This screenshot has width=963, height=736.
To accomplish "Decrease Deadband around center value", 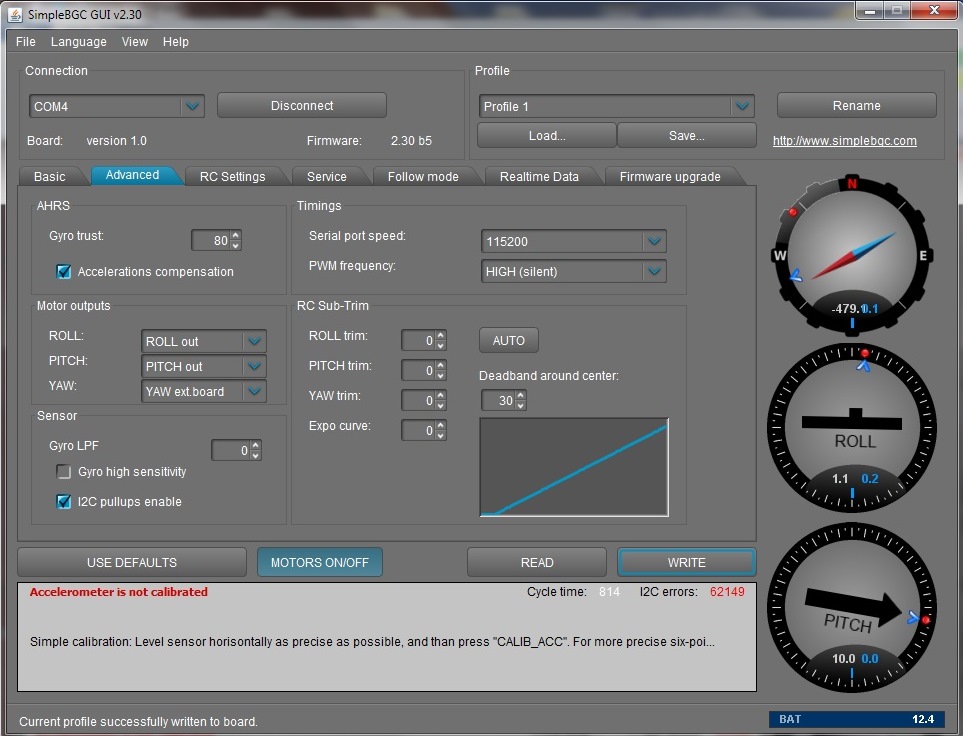I will 520,405.
